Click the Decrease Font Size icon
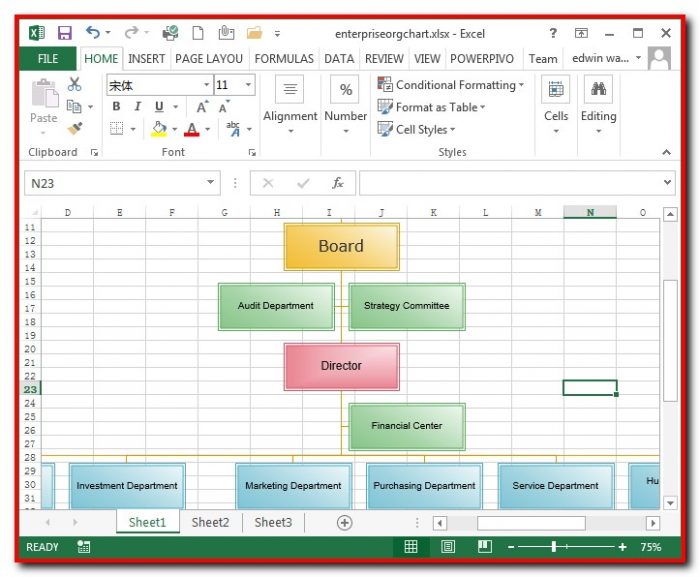 (x=224, y=107)
